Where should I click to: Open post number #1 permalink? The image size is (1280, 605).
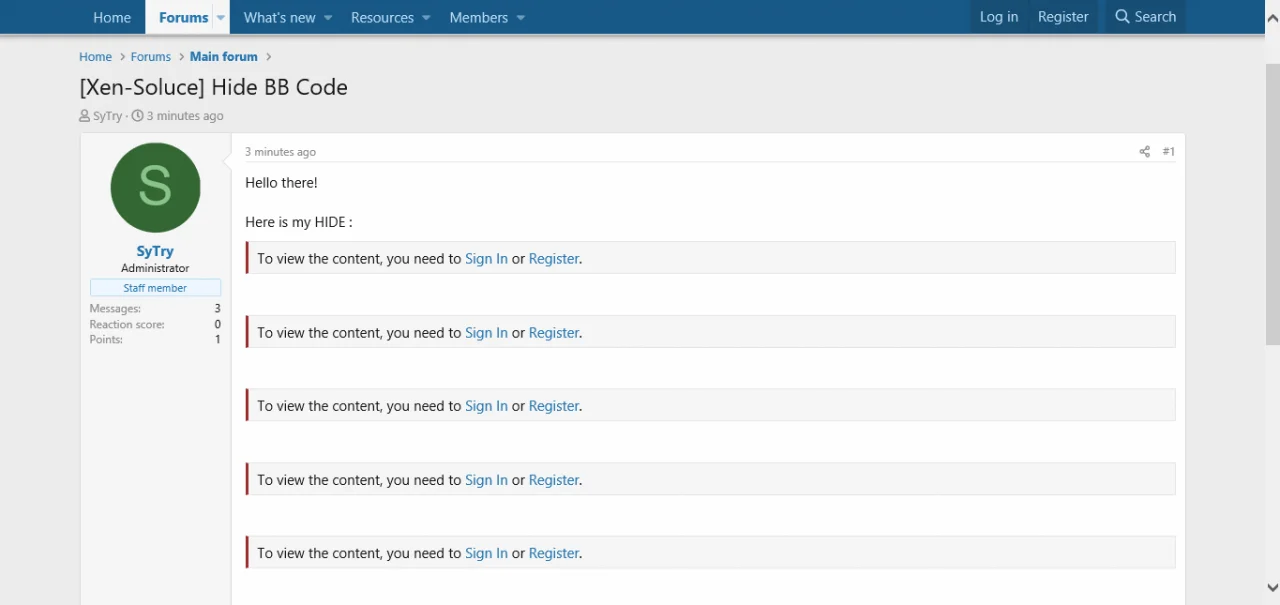(1168, 152)
